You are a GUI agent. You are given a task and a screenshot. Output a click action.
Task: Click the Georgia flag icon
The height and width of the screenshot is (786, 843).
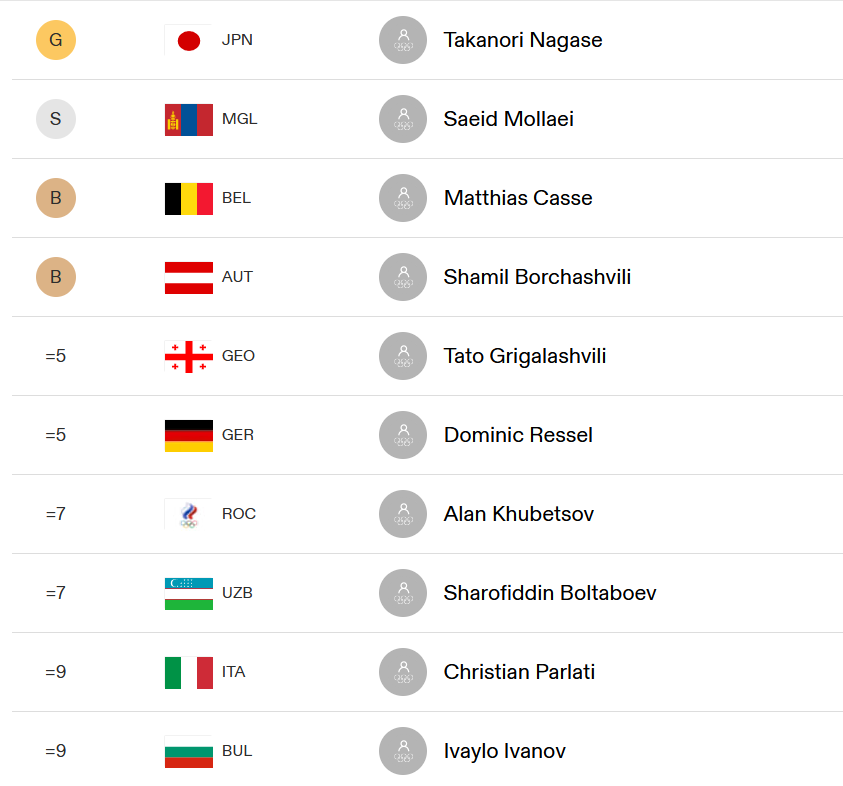tap(189, 356)
